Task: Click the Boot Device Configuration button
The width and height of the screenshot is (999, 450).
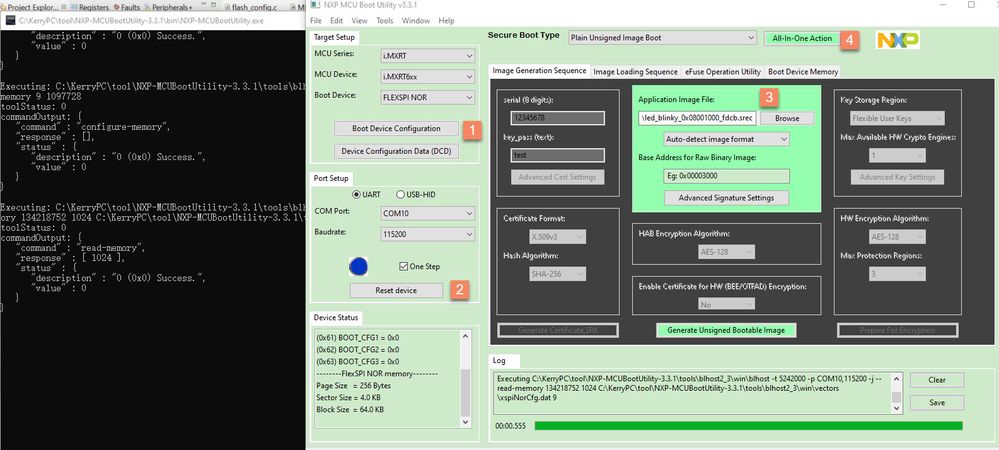Action: (396, 128)
